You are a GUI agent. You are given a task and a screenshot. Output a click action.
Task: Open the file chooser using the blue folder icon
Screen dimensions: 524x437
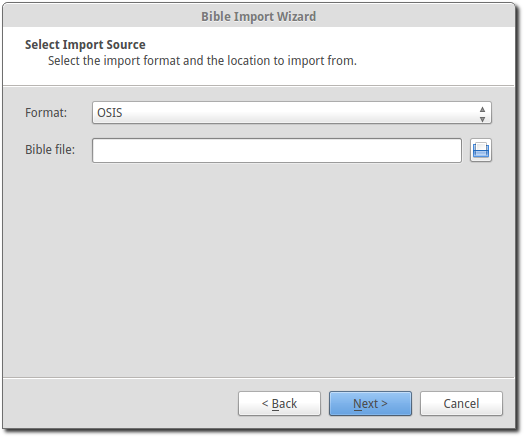(481, 150)
